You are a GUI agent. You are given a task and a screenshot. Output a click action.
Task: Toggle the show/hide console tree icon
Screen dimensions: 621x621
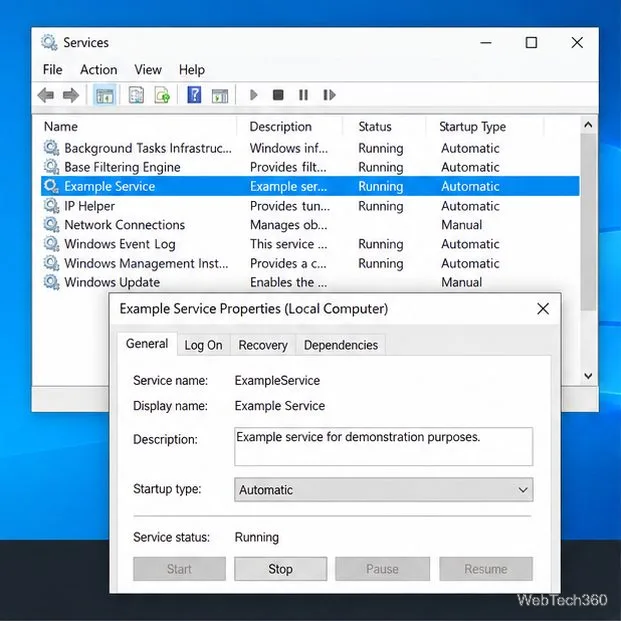105,95
